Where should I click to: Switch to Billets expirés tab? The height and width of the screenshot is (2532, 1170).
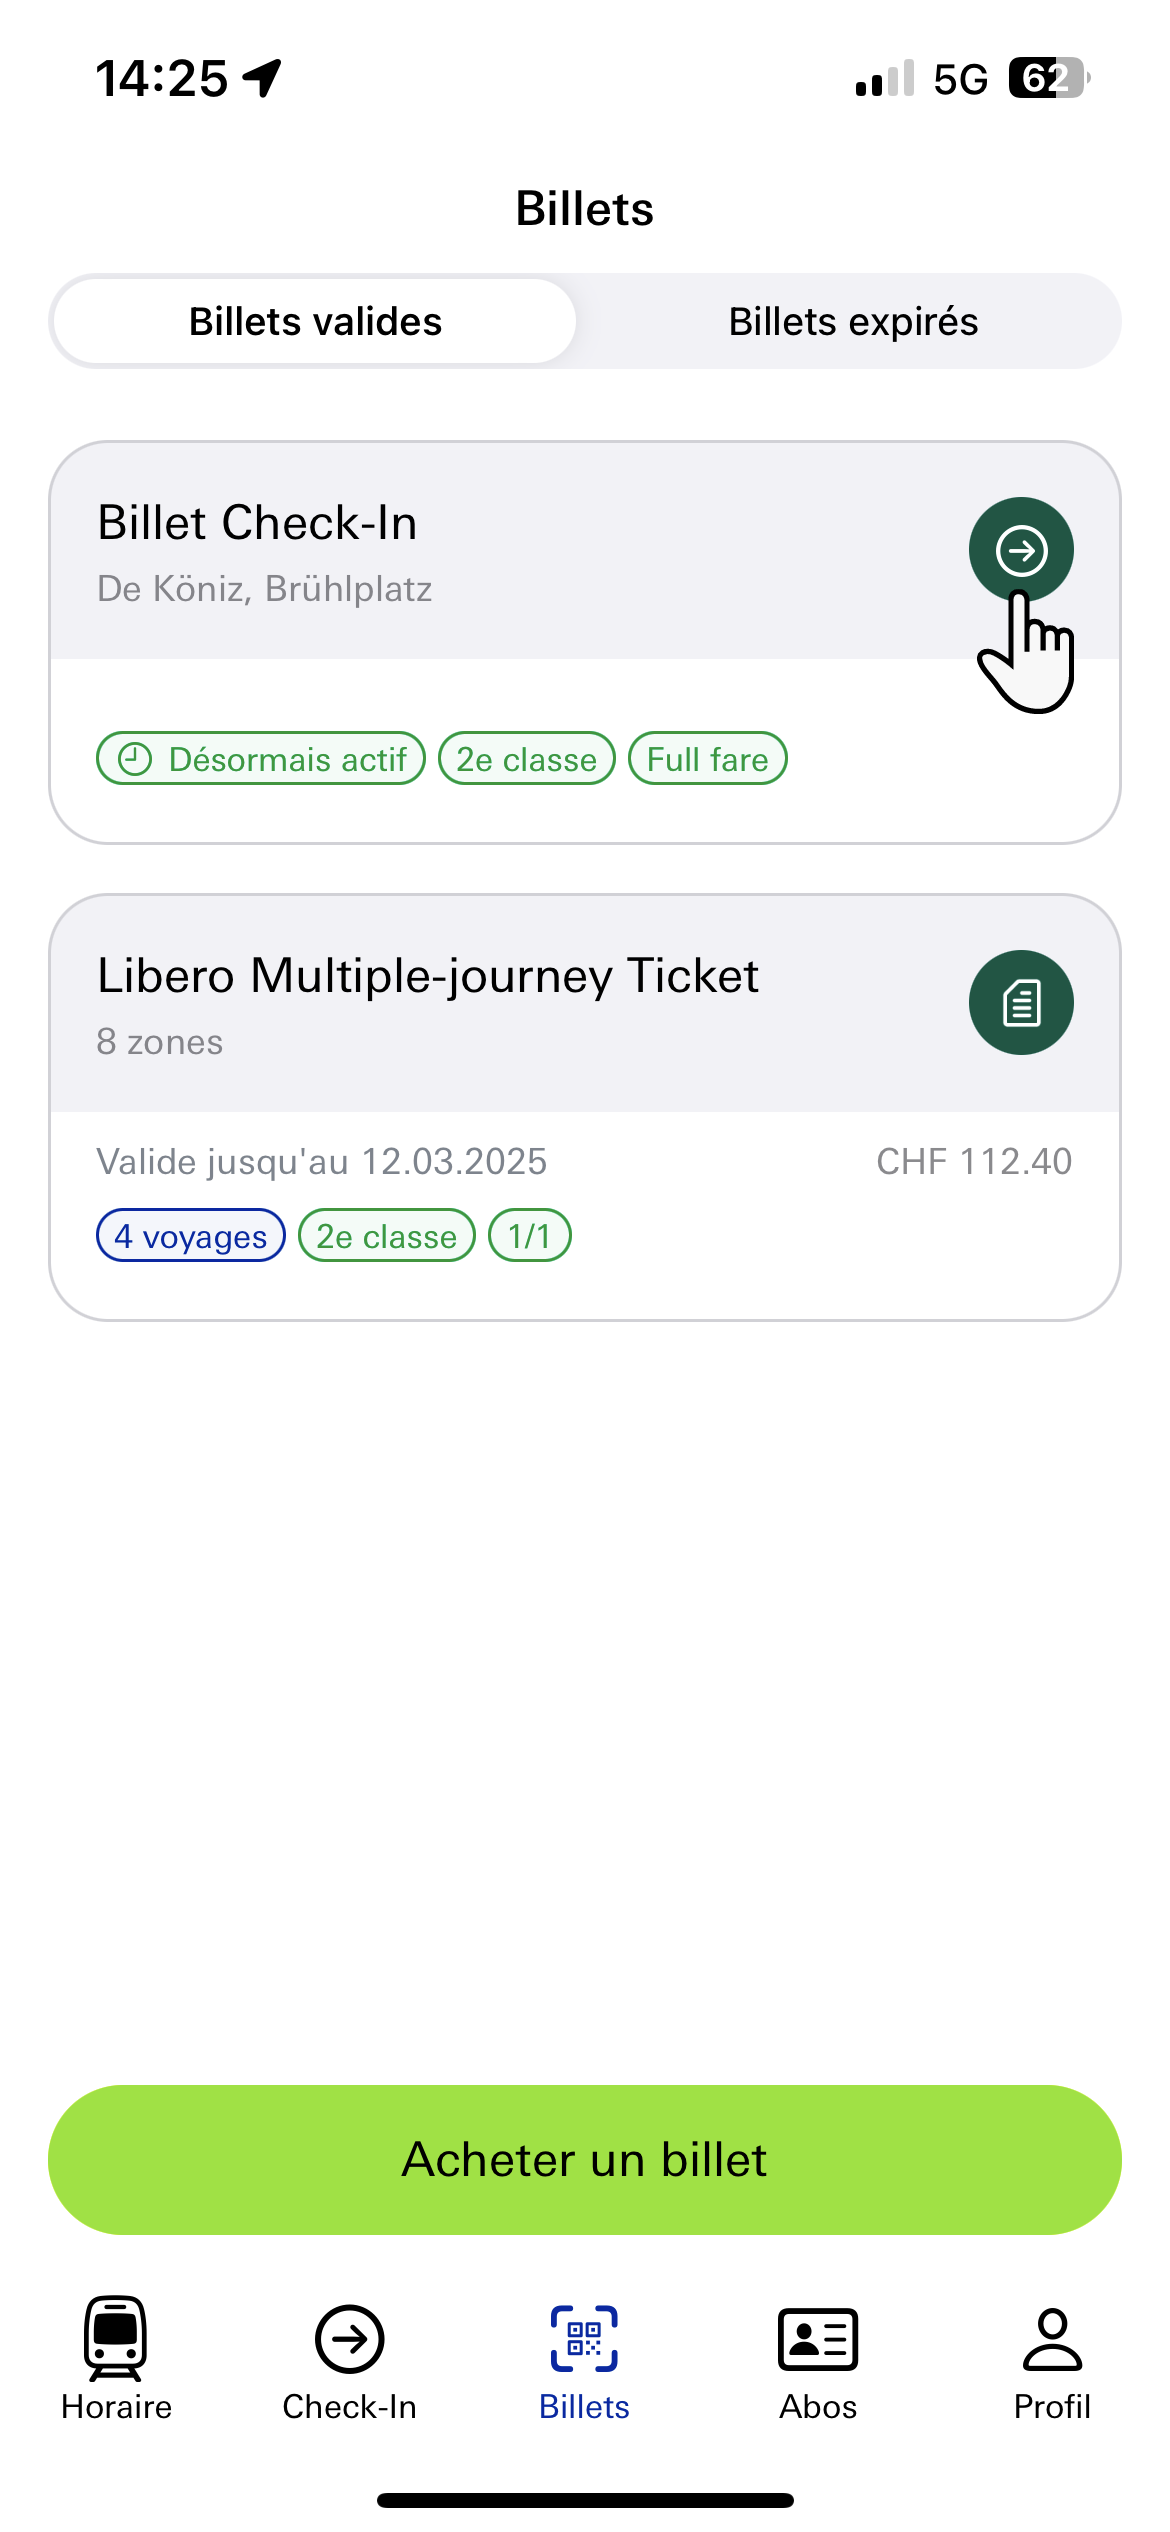(853, 322)
